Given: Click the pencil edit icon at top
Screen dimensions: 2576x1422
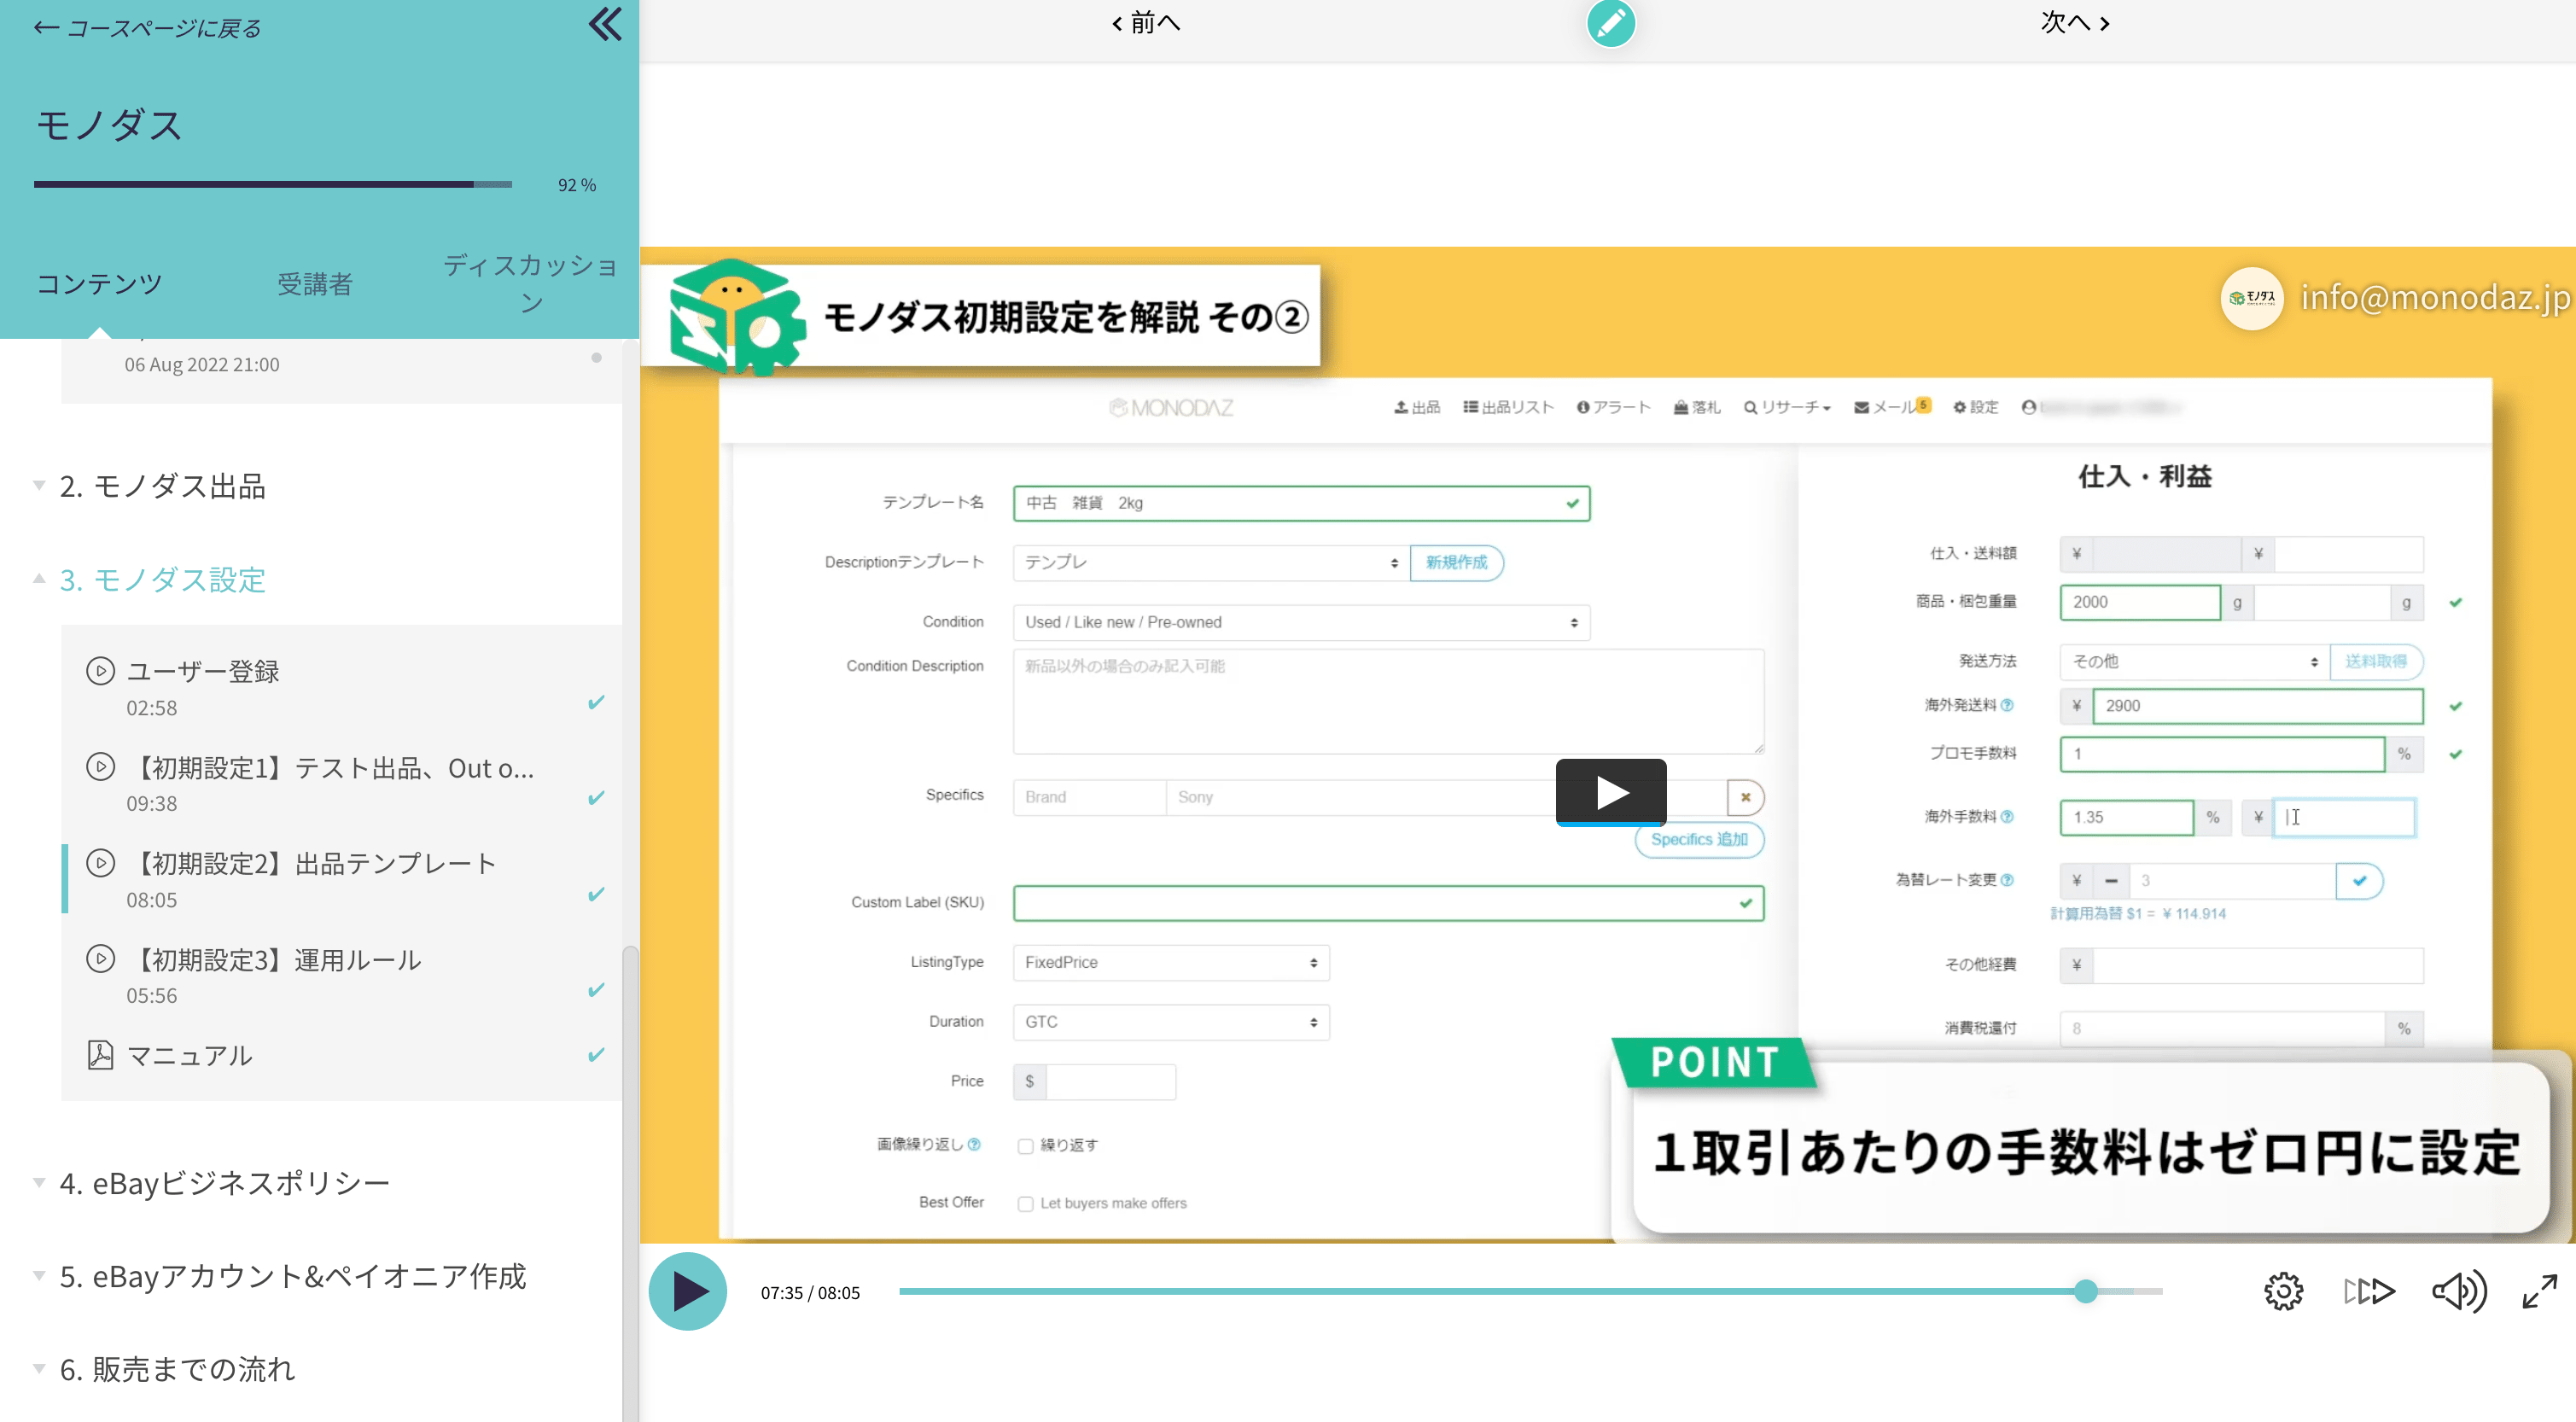Looking at the screenshot, I should tap(1610, 23).
